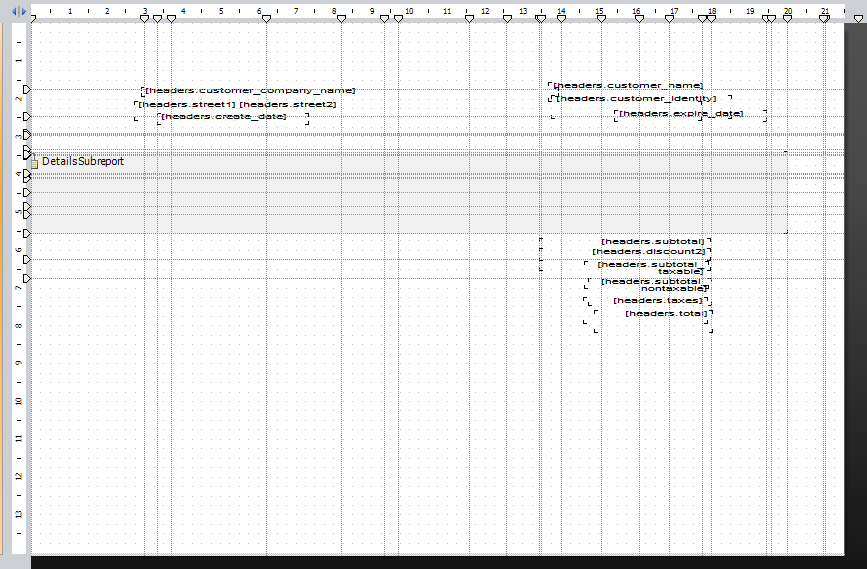Select lowest guide marker on the vertical ruler
The image size is (867, 569).
(27, 278)
